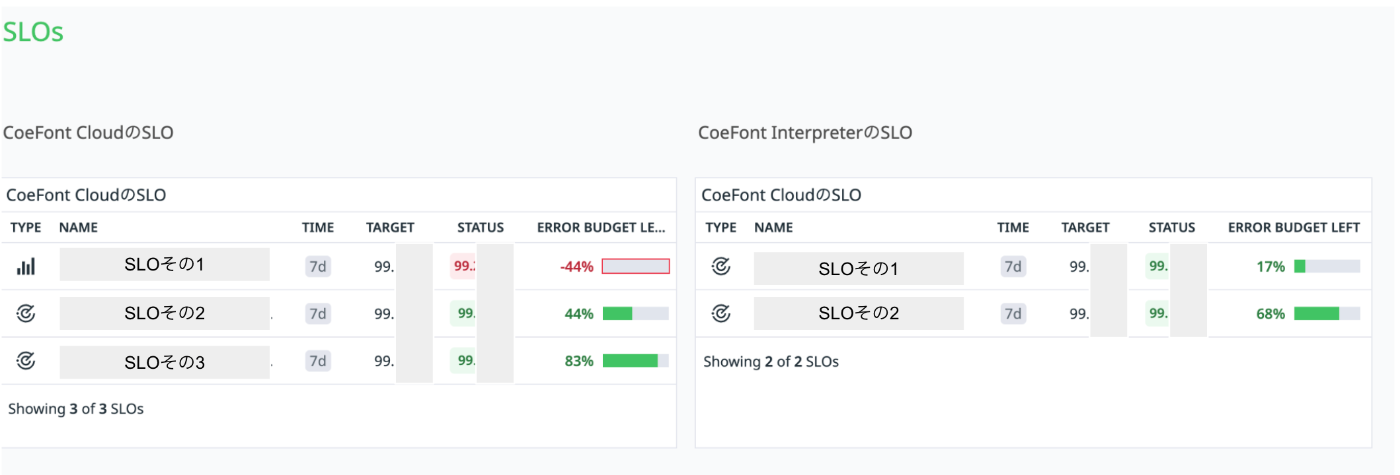Click the 'Showing 3 of 3 SLOs' footer text

[76, 409]
